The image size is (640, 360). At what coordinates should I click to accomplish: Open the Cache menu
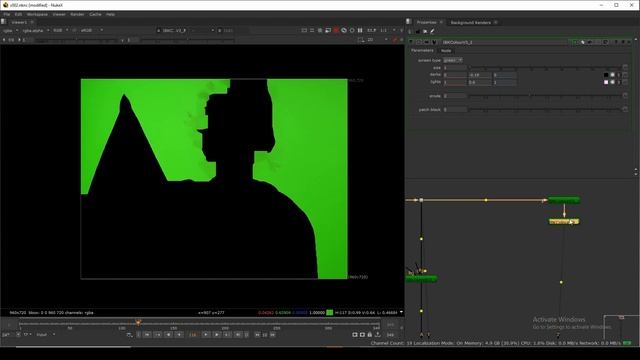coord(95,14)
